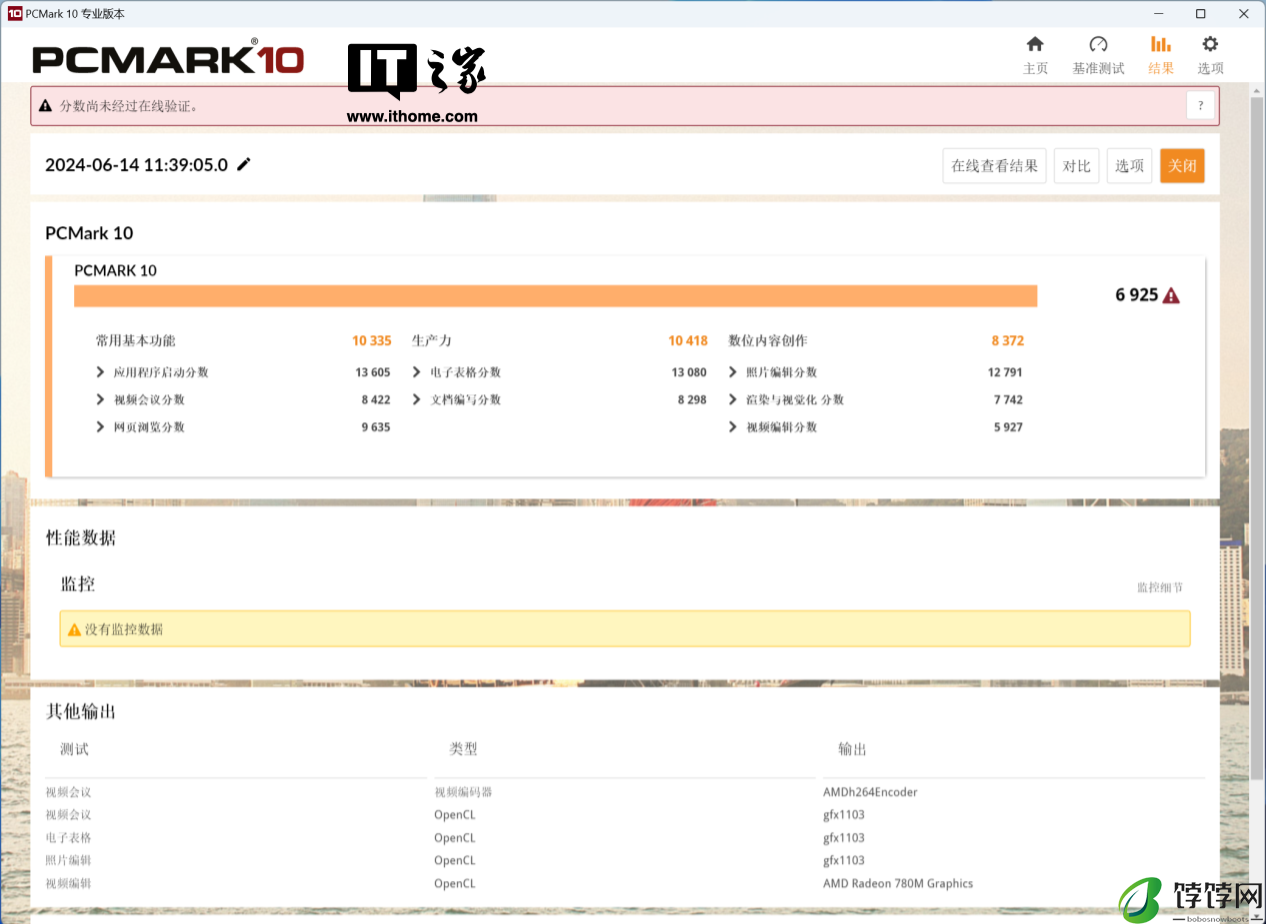Click the 5 927 video editing score value
Viewport: 1266px width, 924px height.
[1009, 427]
